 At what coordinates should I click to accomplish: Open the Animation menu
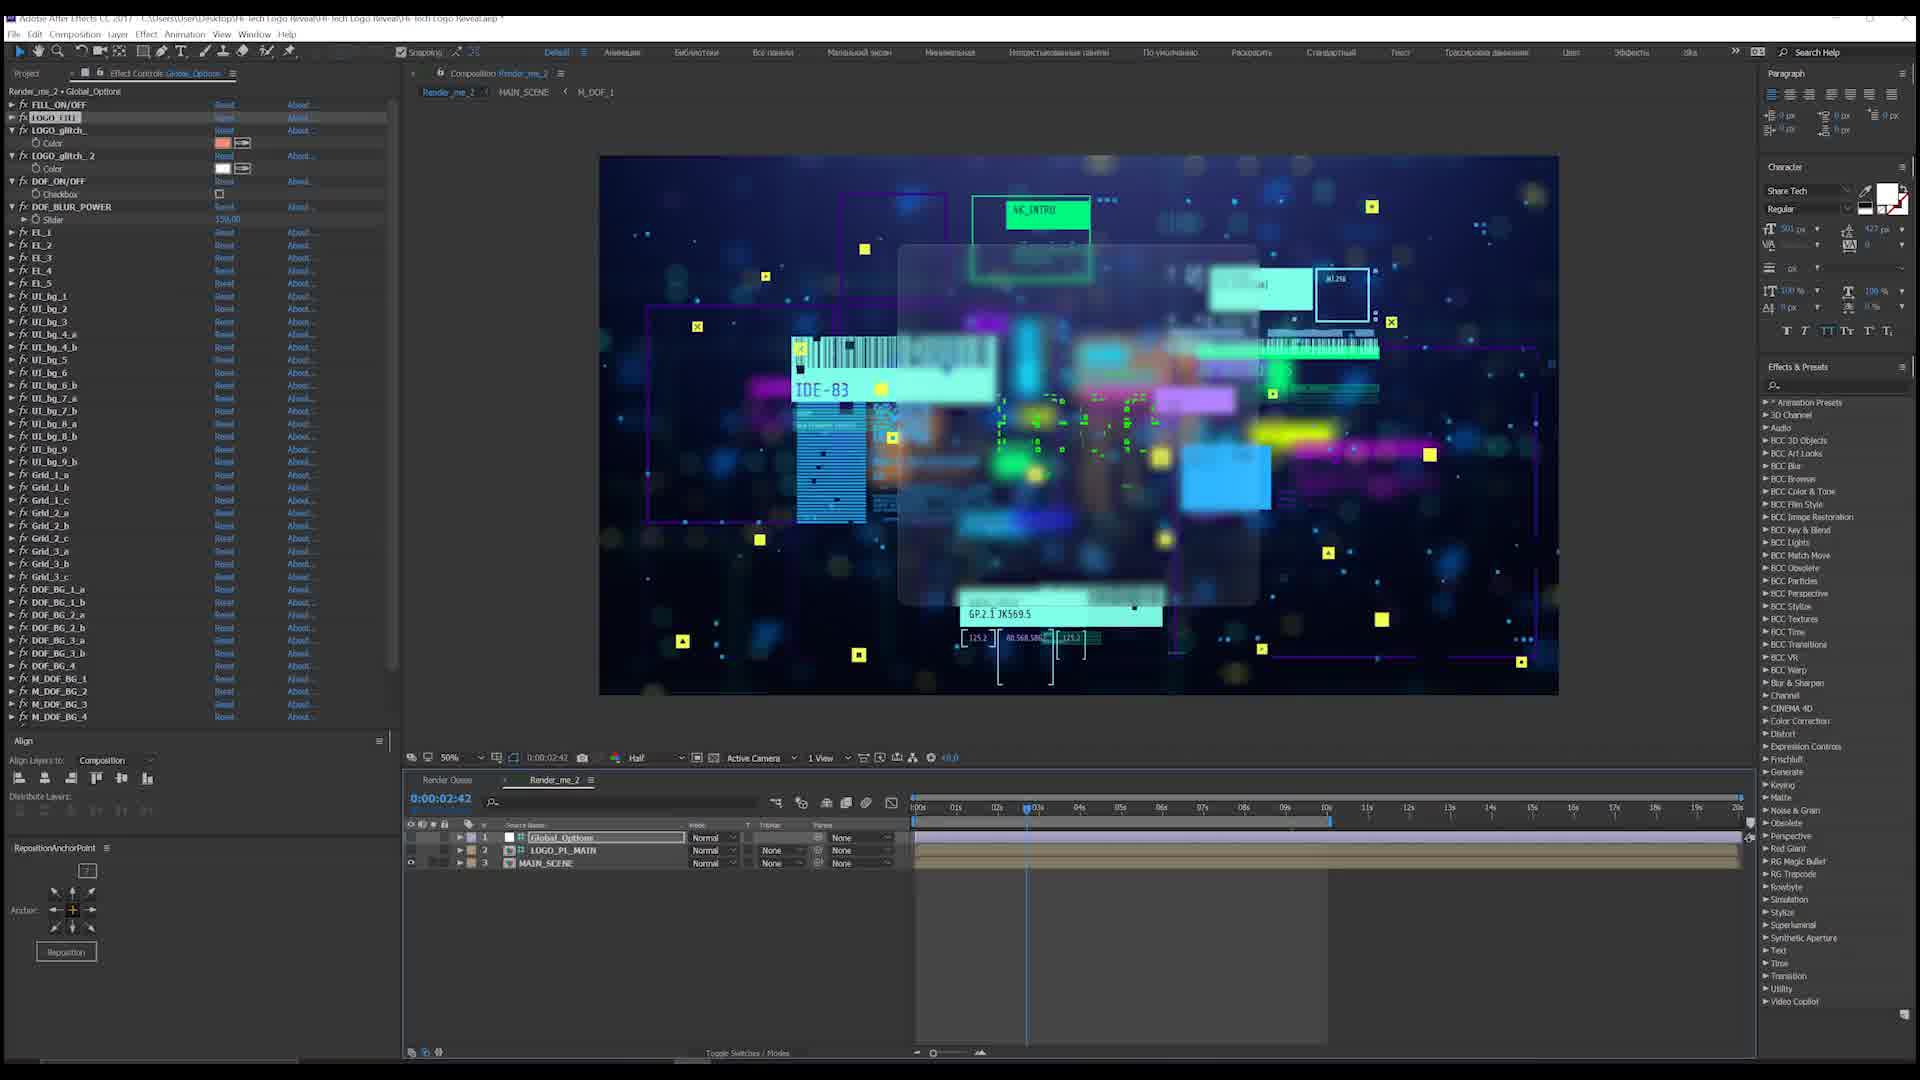coord(184,34)
